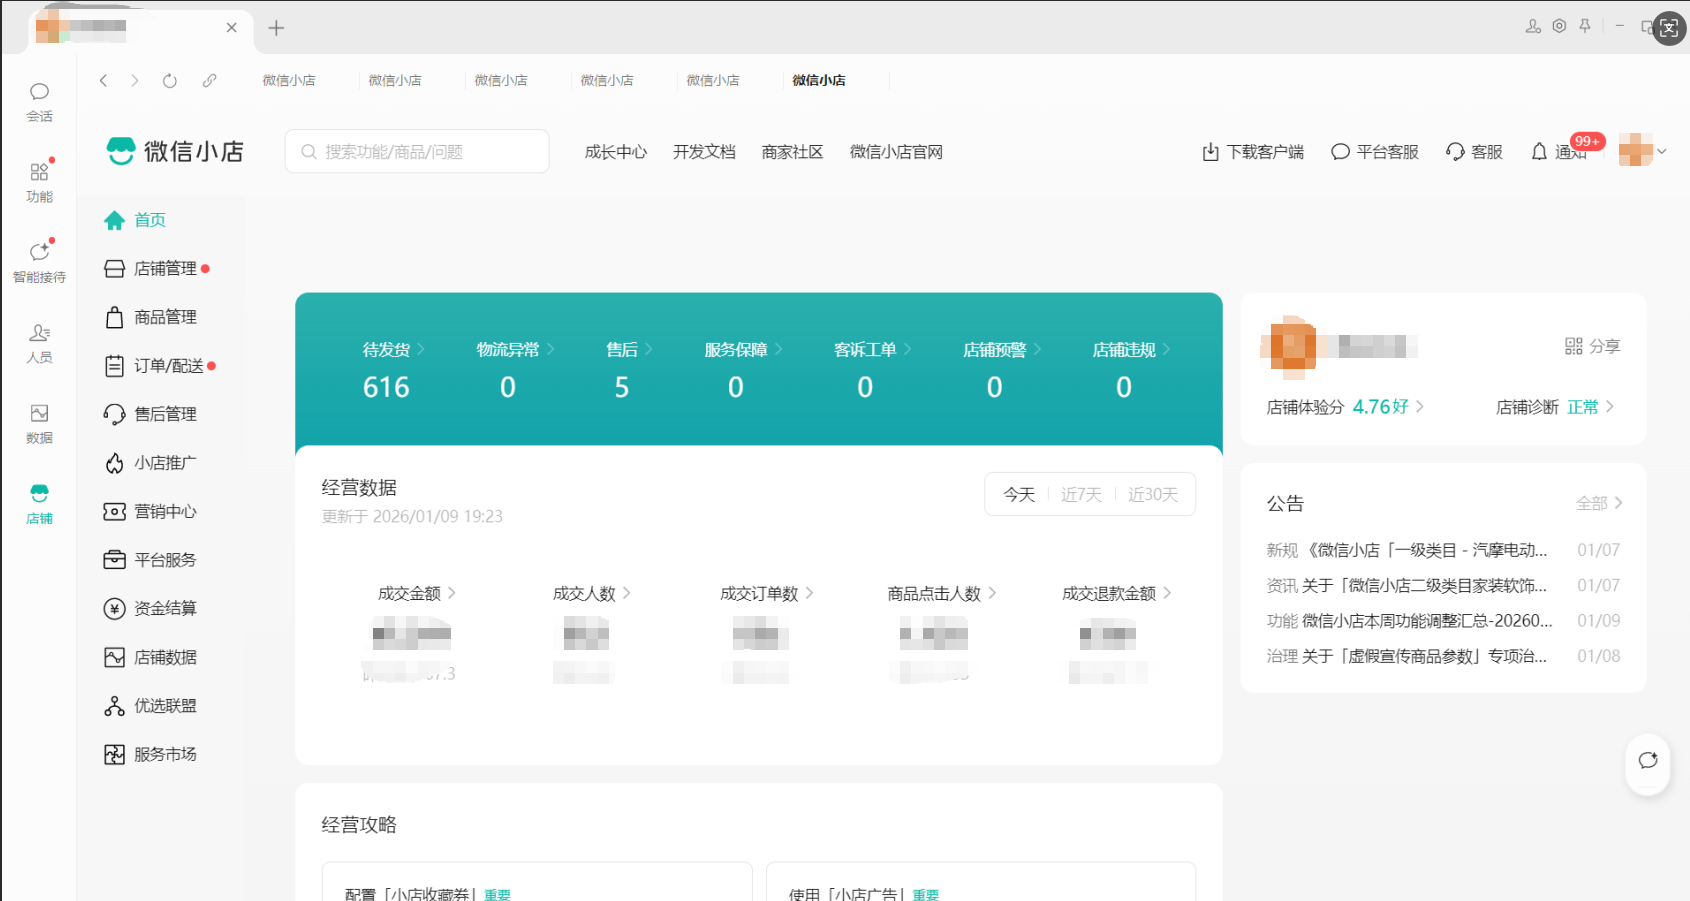Screen dimensions: 1690x901
Task: Open 微信小店官网 in top navigation
Action: click(896, 152)
